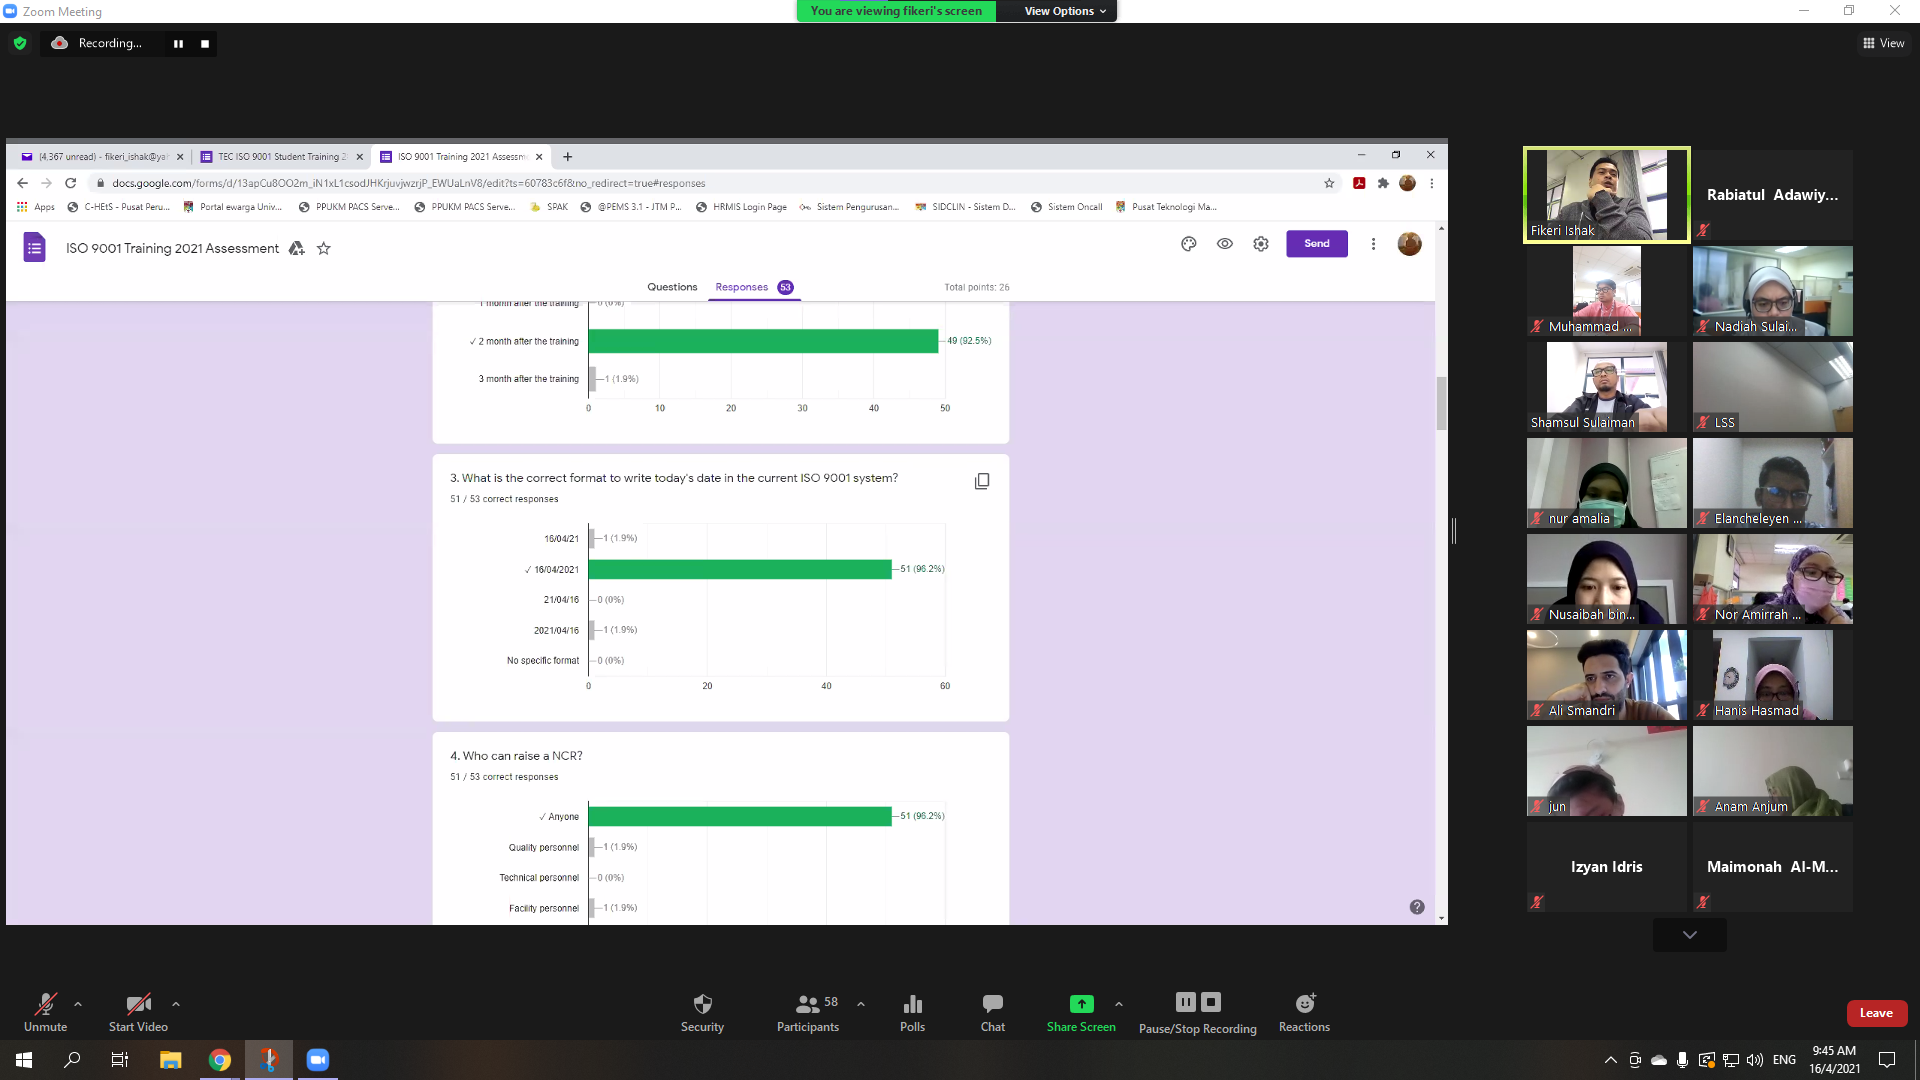Select Fikeri Ishak's video thumbnail
This screenshot has width=1920, height=1080.
(x=1606, y=195)
